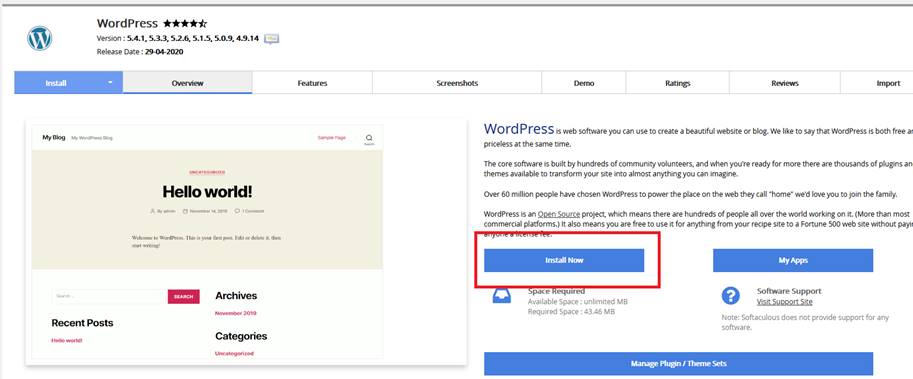913x379 pixels.
Task: Click the WordPress heading in the description
Action: tap(519, 129)
